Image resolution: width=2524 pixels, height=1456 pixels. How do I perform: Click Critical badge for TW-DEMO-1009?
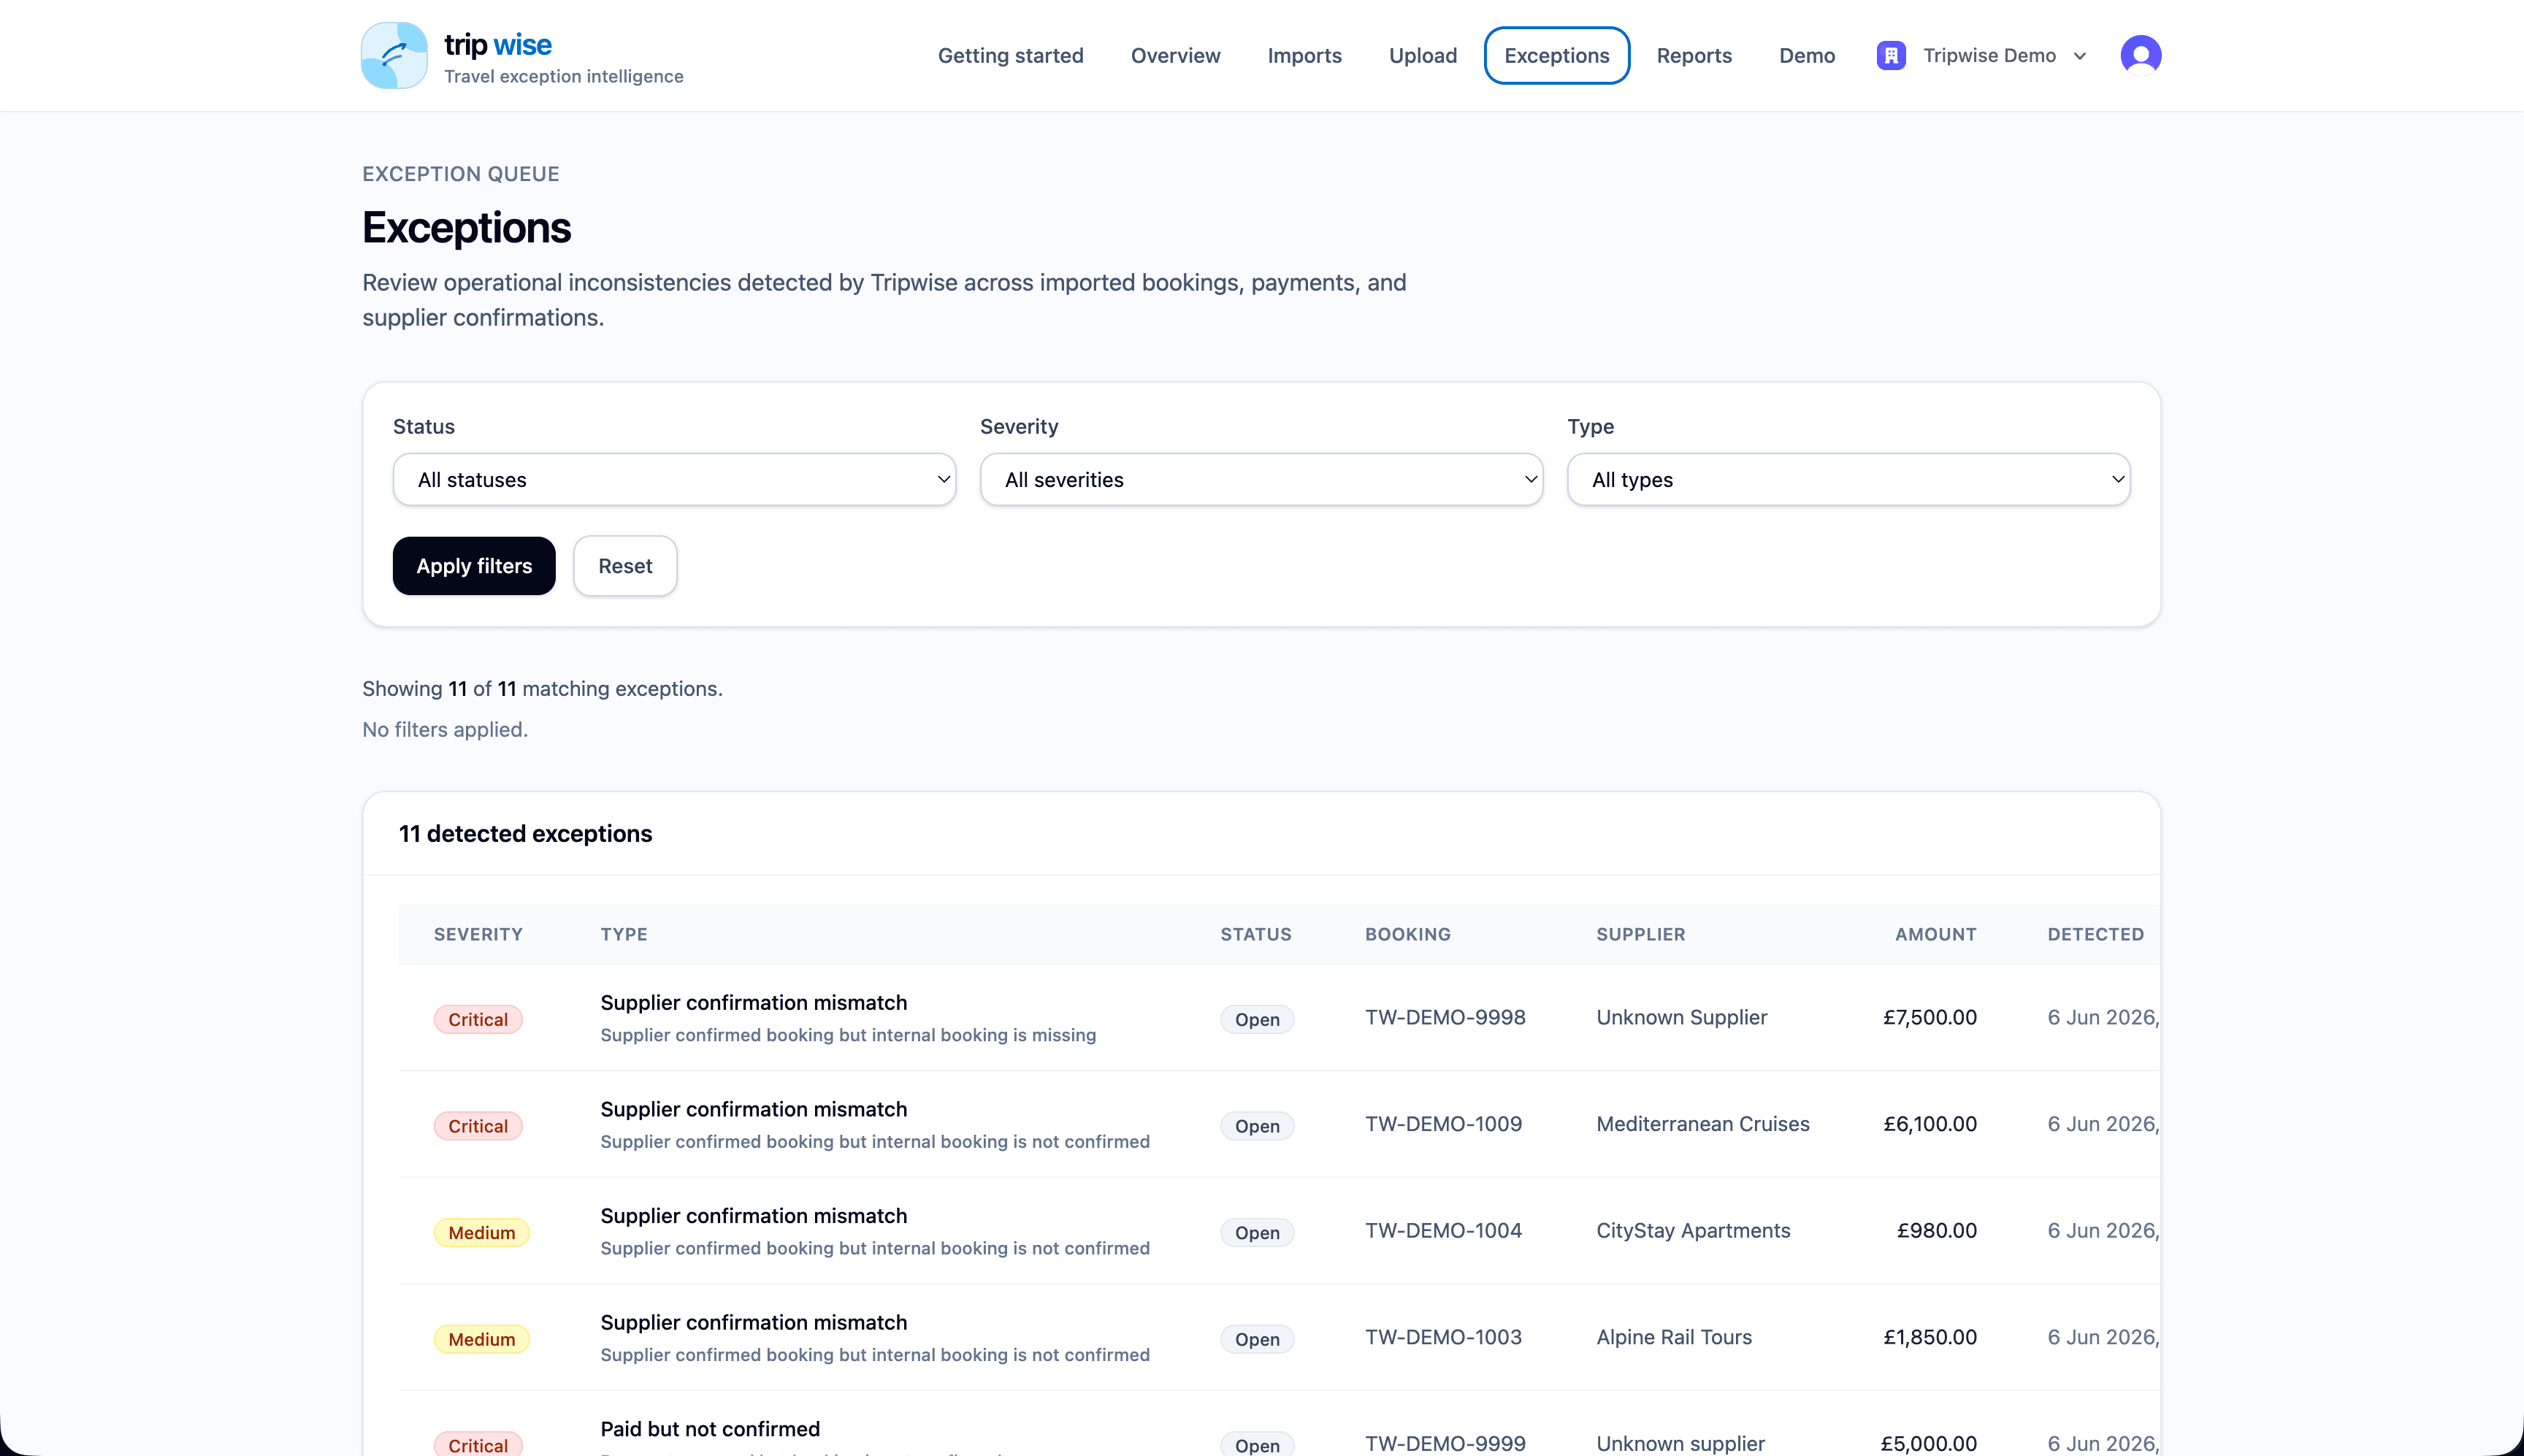(x=478, y=1126)
